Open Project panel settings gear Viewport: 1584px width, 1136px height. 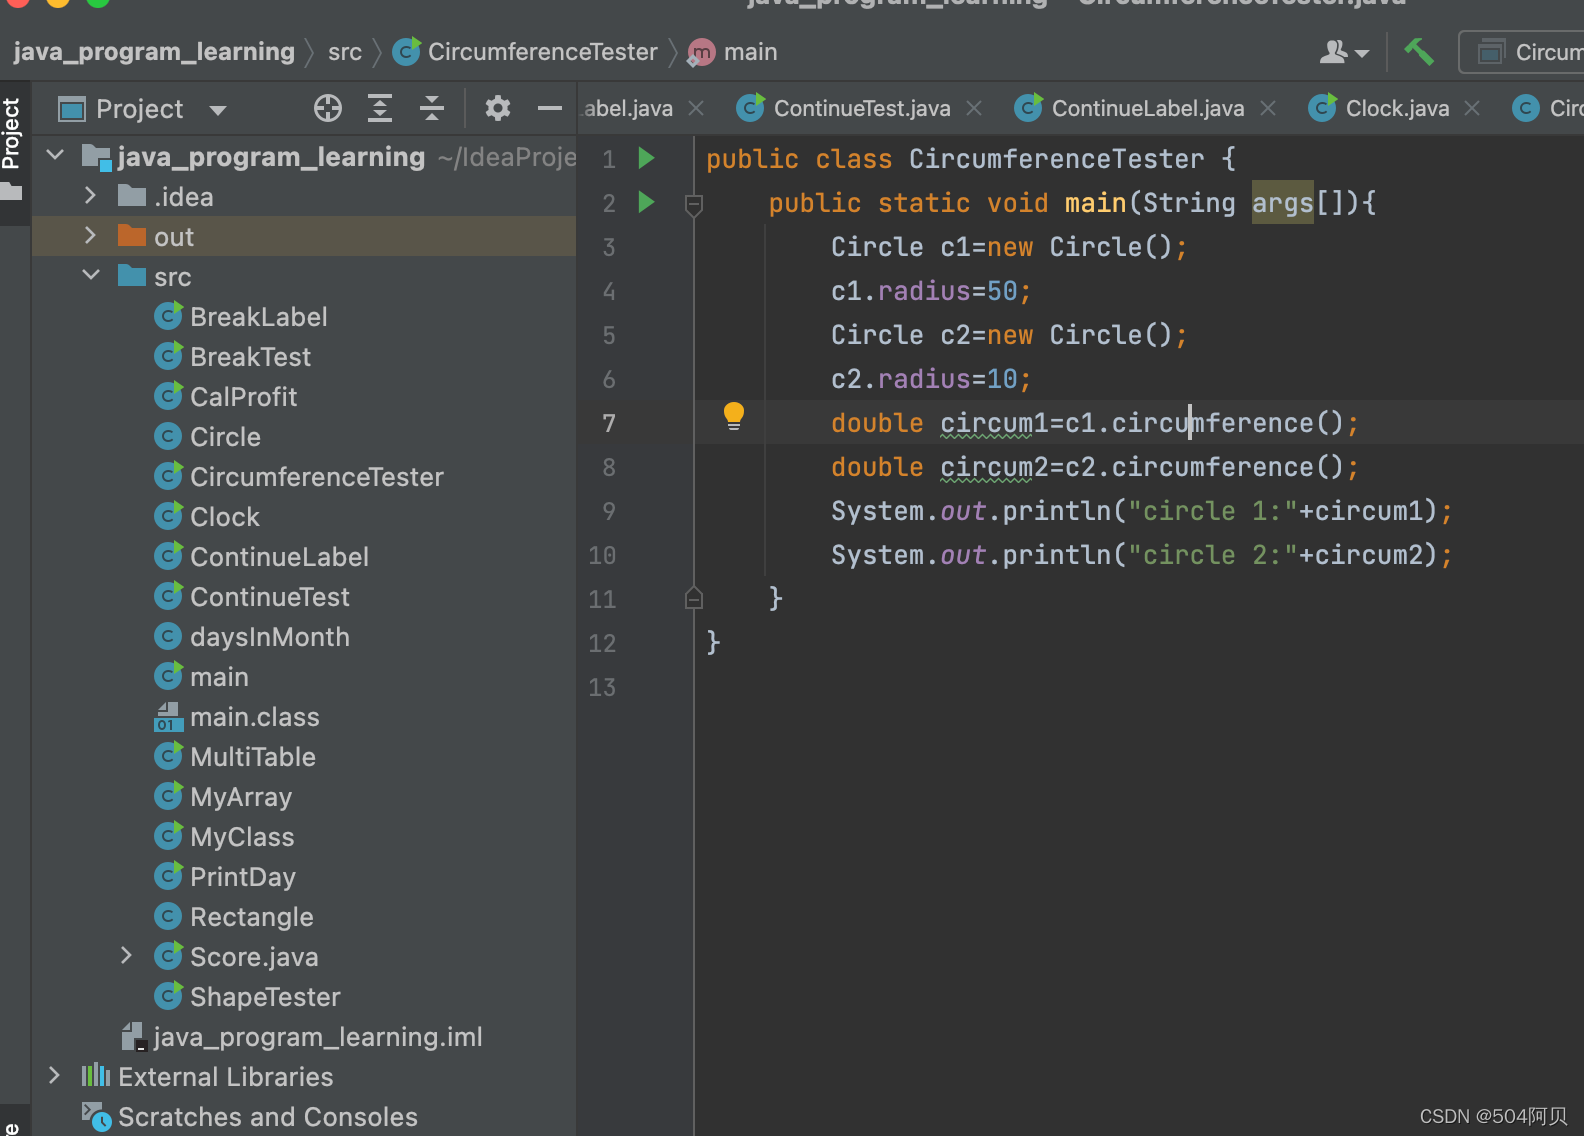497,108
